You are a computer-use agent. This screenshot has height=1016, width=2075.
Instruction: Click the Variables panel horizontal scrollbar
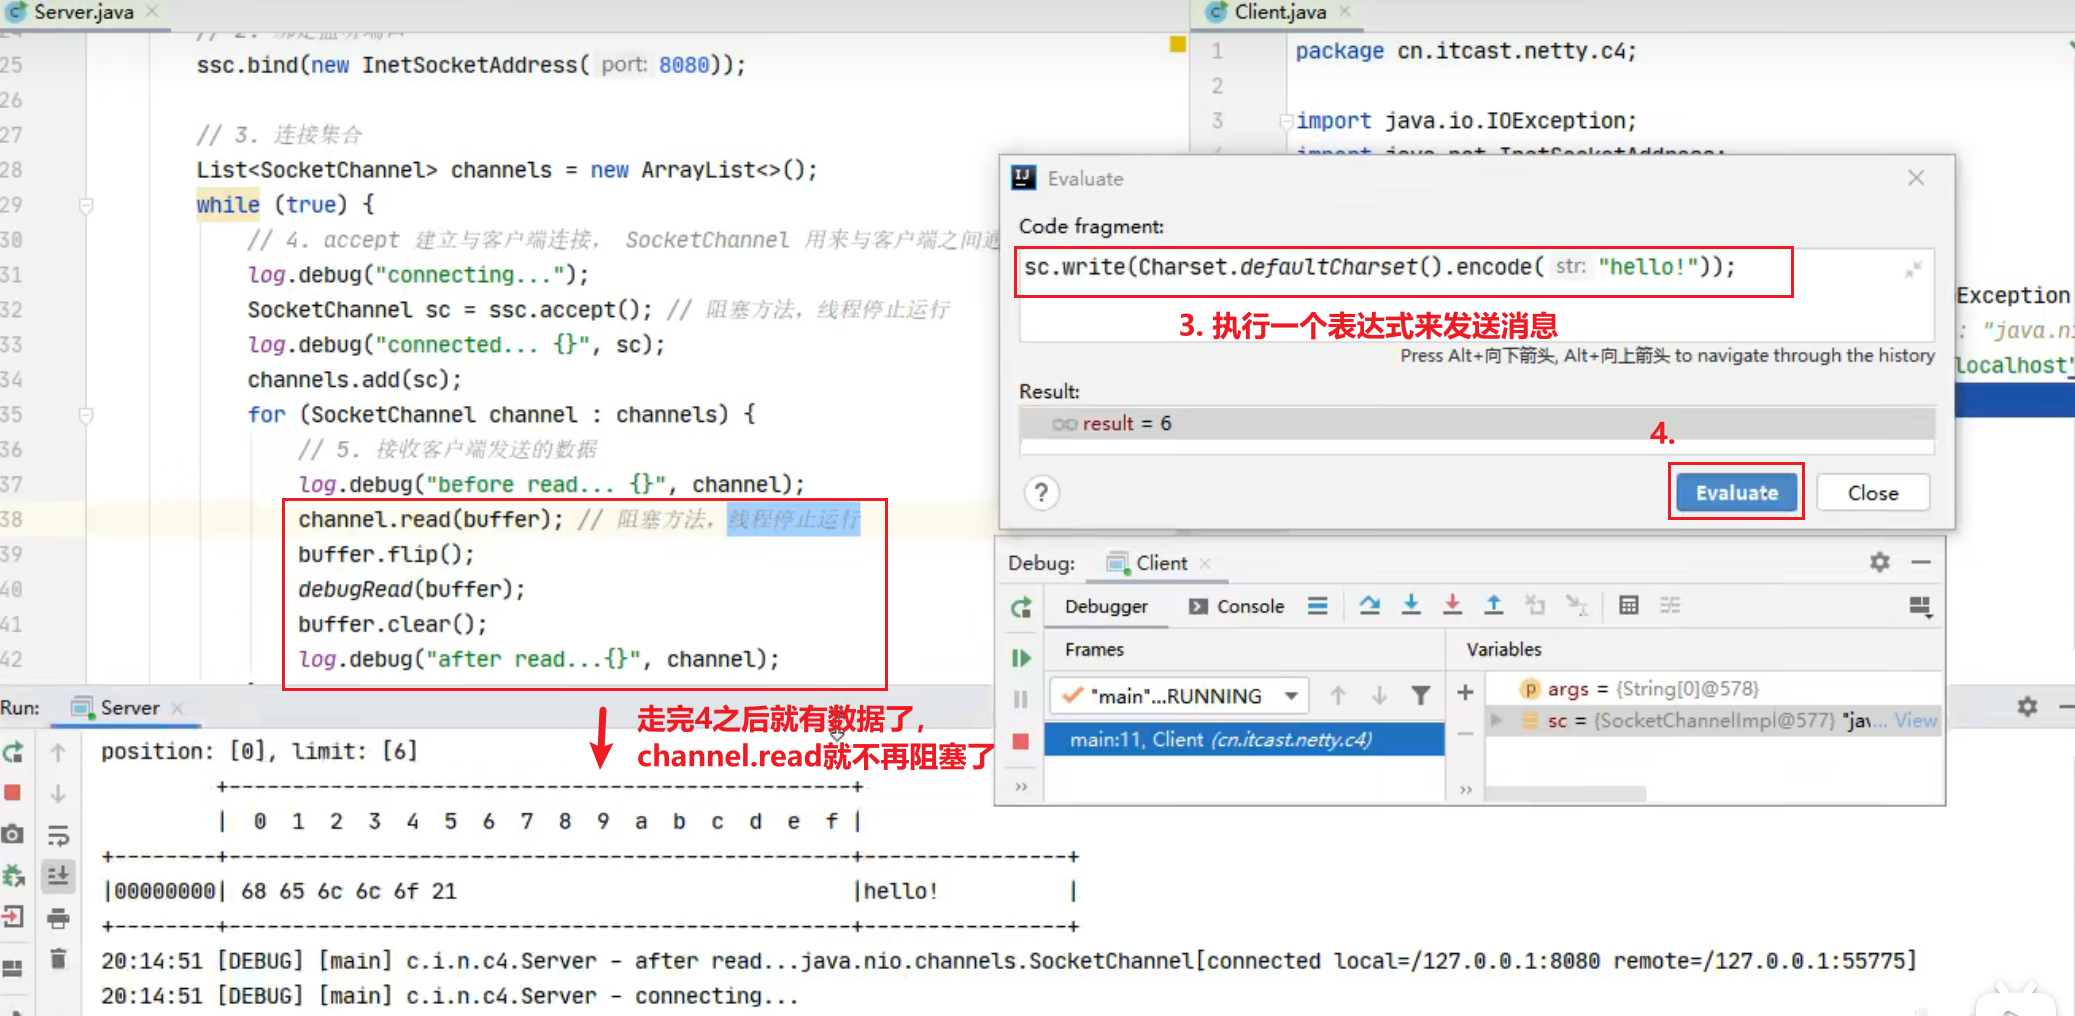(x=1566, y=794)
